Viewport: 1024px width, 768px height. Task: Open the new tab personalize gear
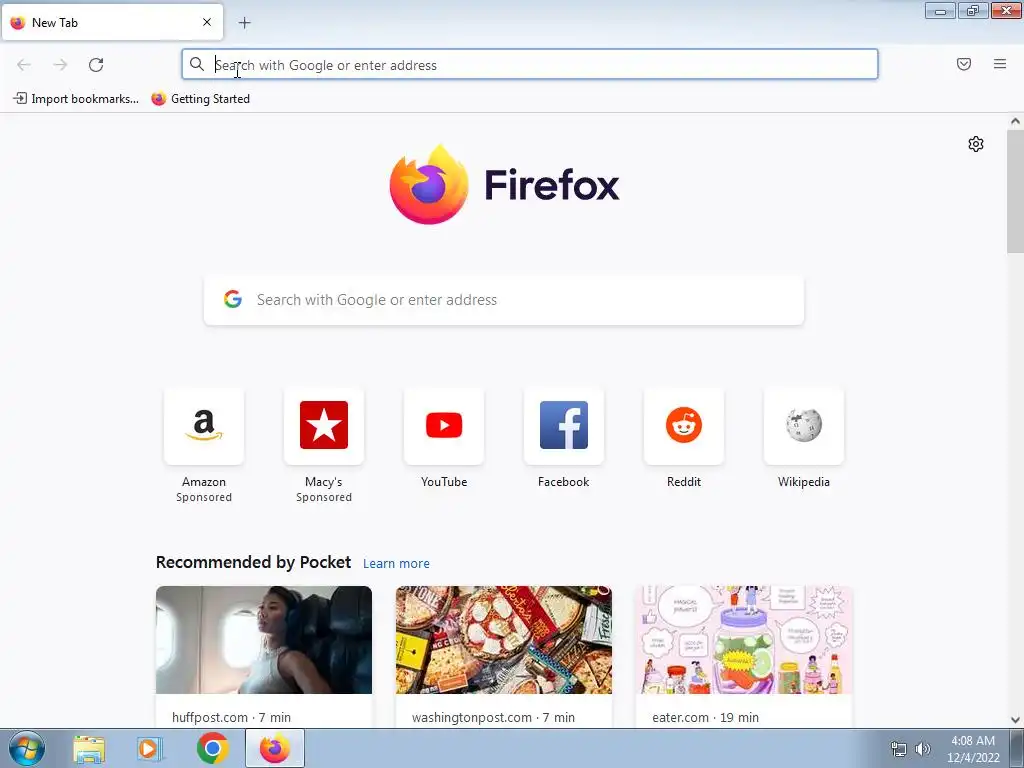976,144
